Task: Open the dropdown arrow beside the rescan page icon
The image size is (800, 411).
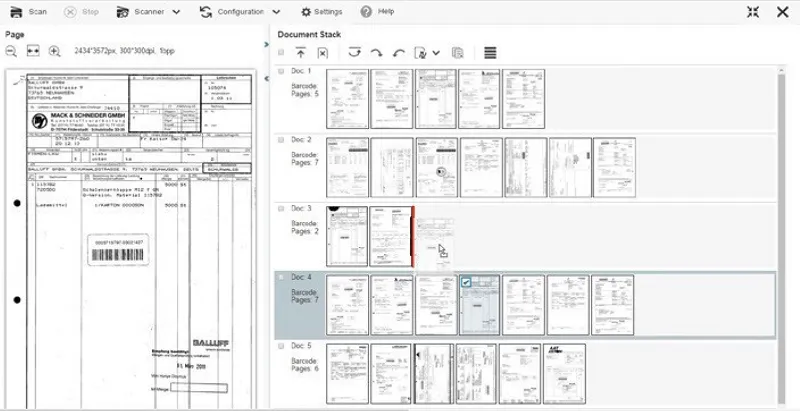Action: click(436, 53)
